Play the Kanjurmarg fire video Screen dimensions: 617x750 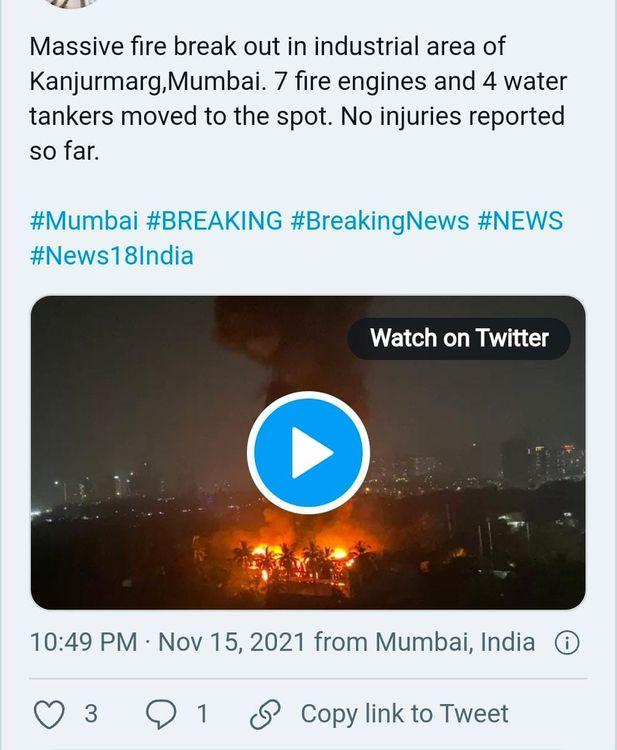tap(308, 453)
